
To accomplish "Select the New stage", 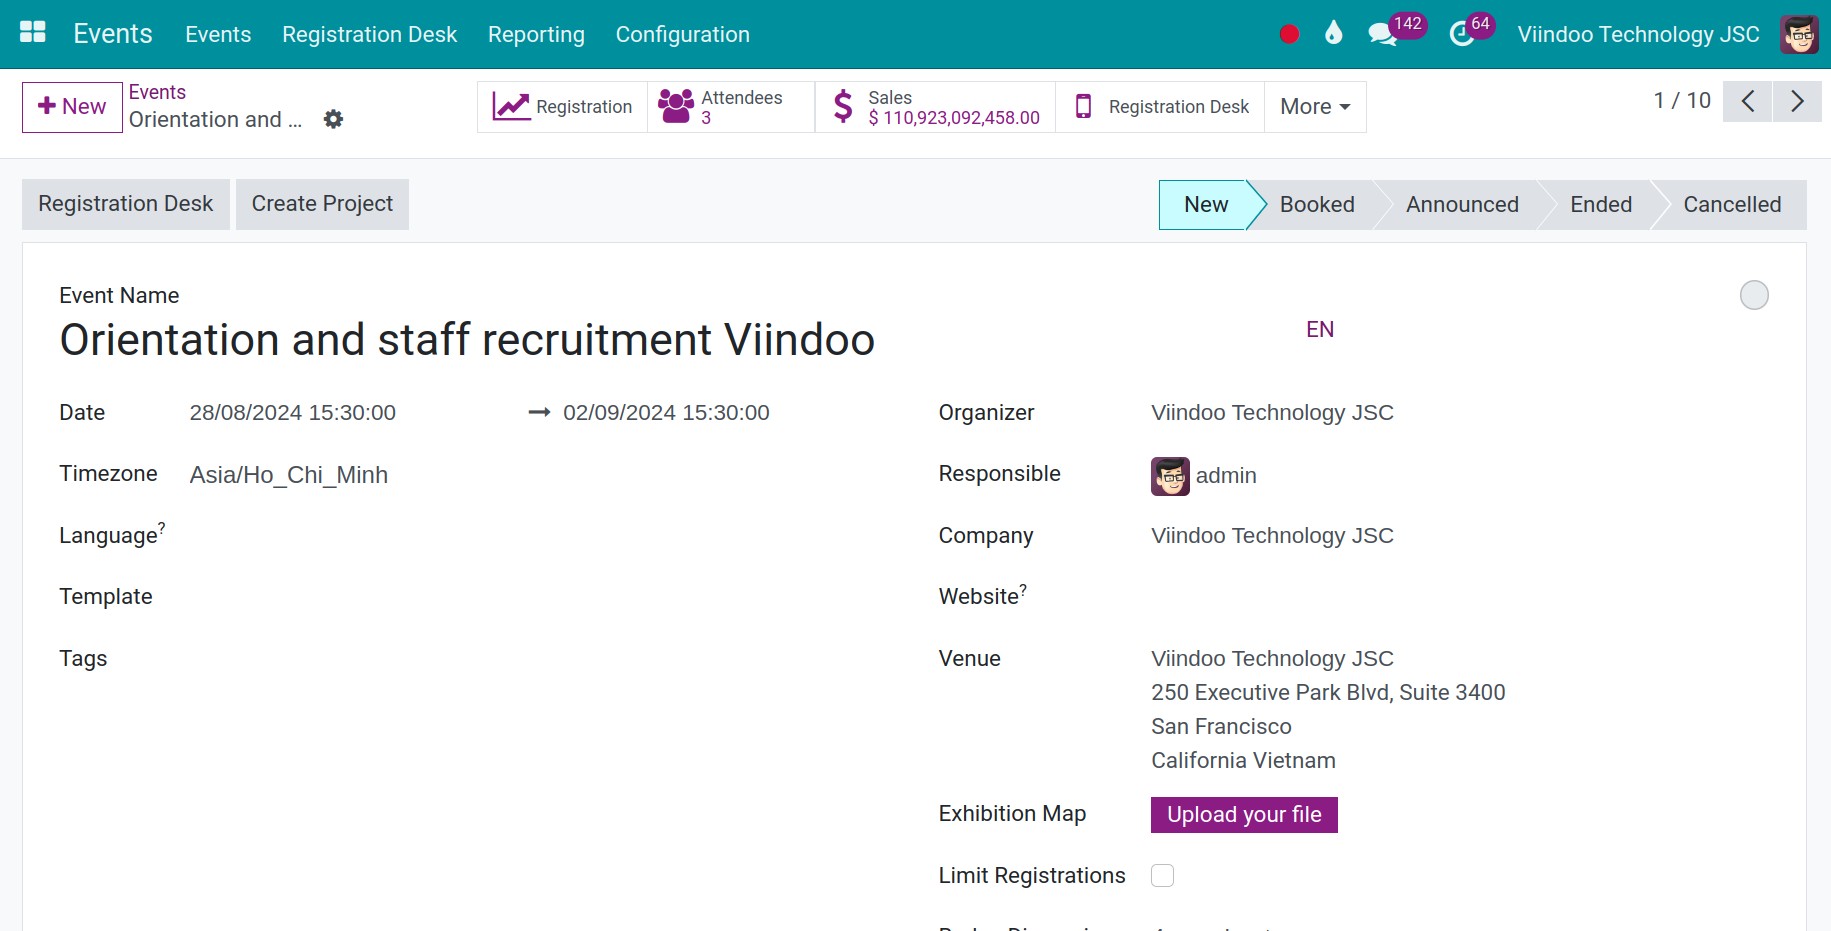I will [1206, 204].
